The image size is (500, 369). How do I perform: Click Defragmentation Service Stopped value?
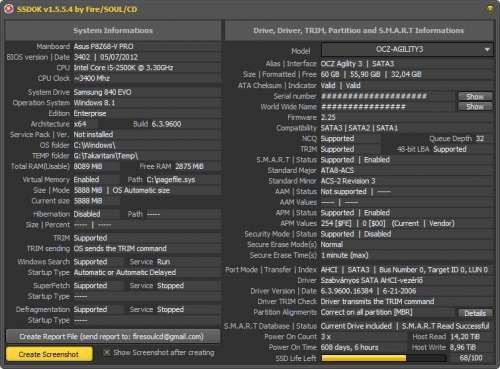pyautogui.click(x=170, y=309)
